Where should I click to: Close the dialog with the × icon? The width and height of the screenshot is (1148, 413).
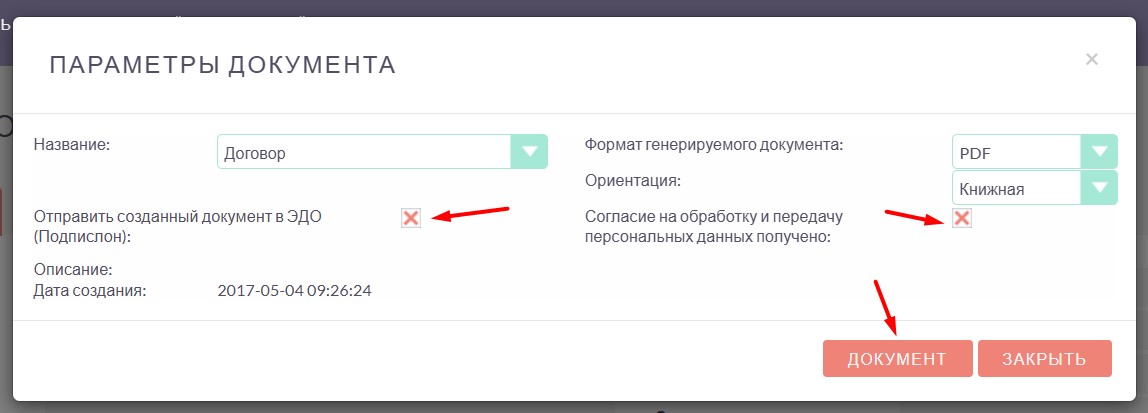[x=1092, y=59]
